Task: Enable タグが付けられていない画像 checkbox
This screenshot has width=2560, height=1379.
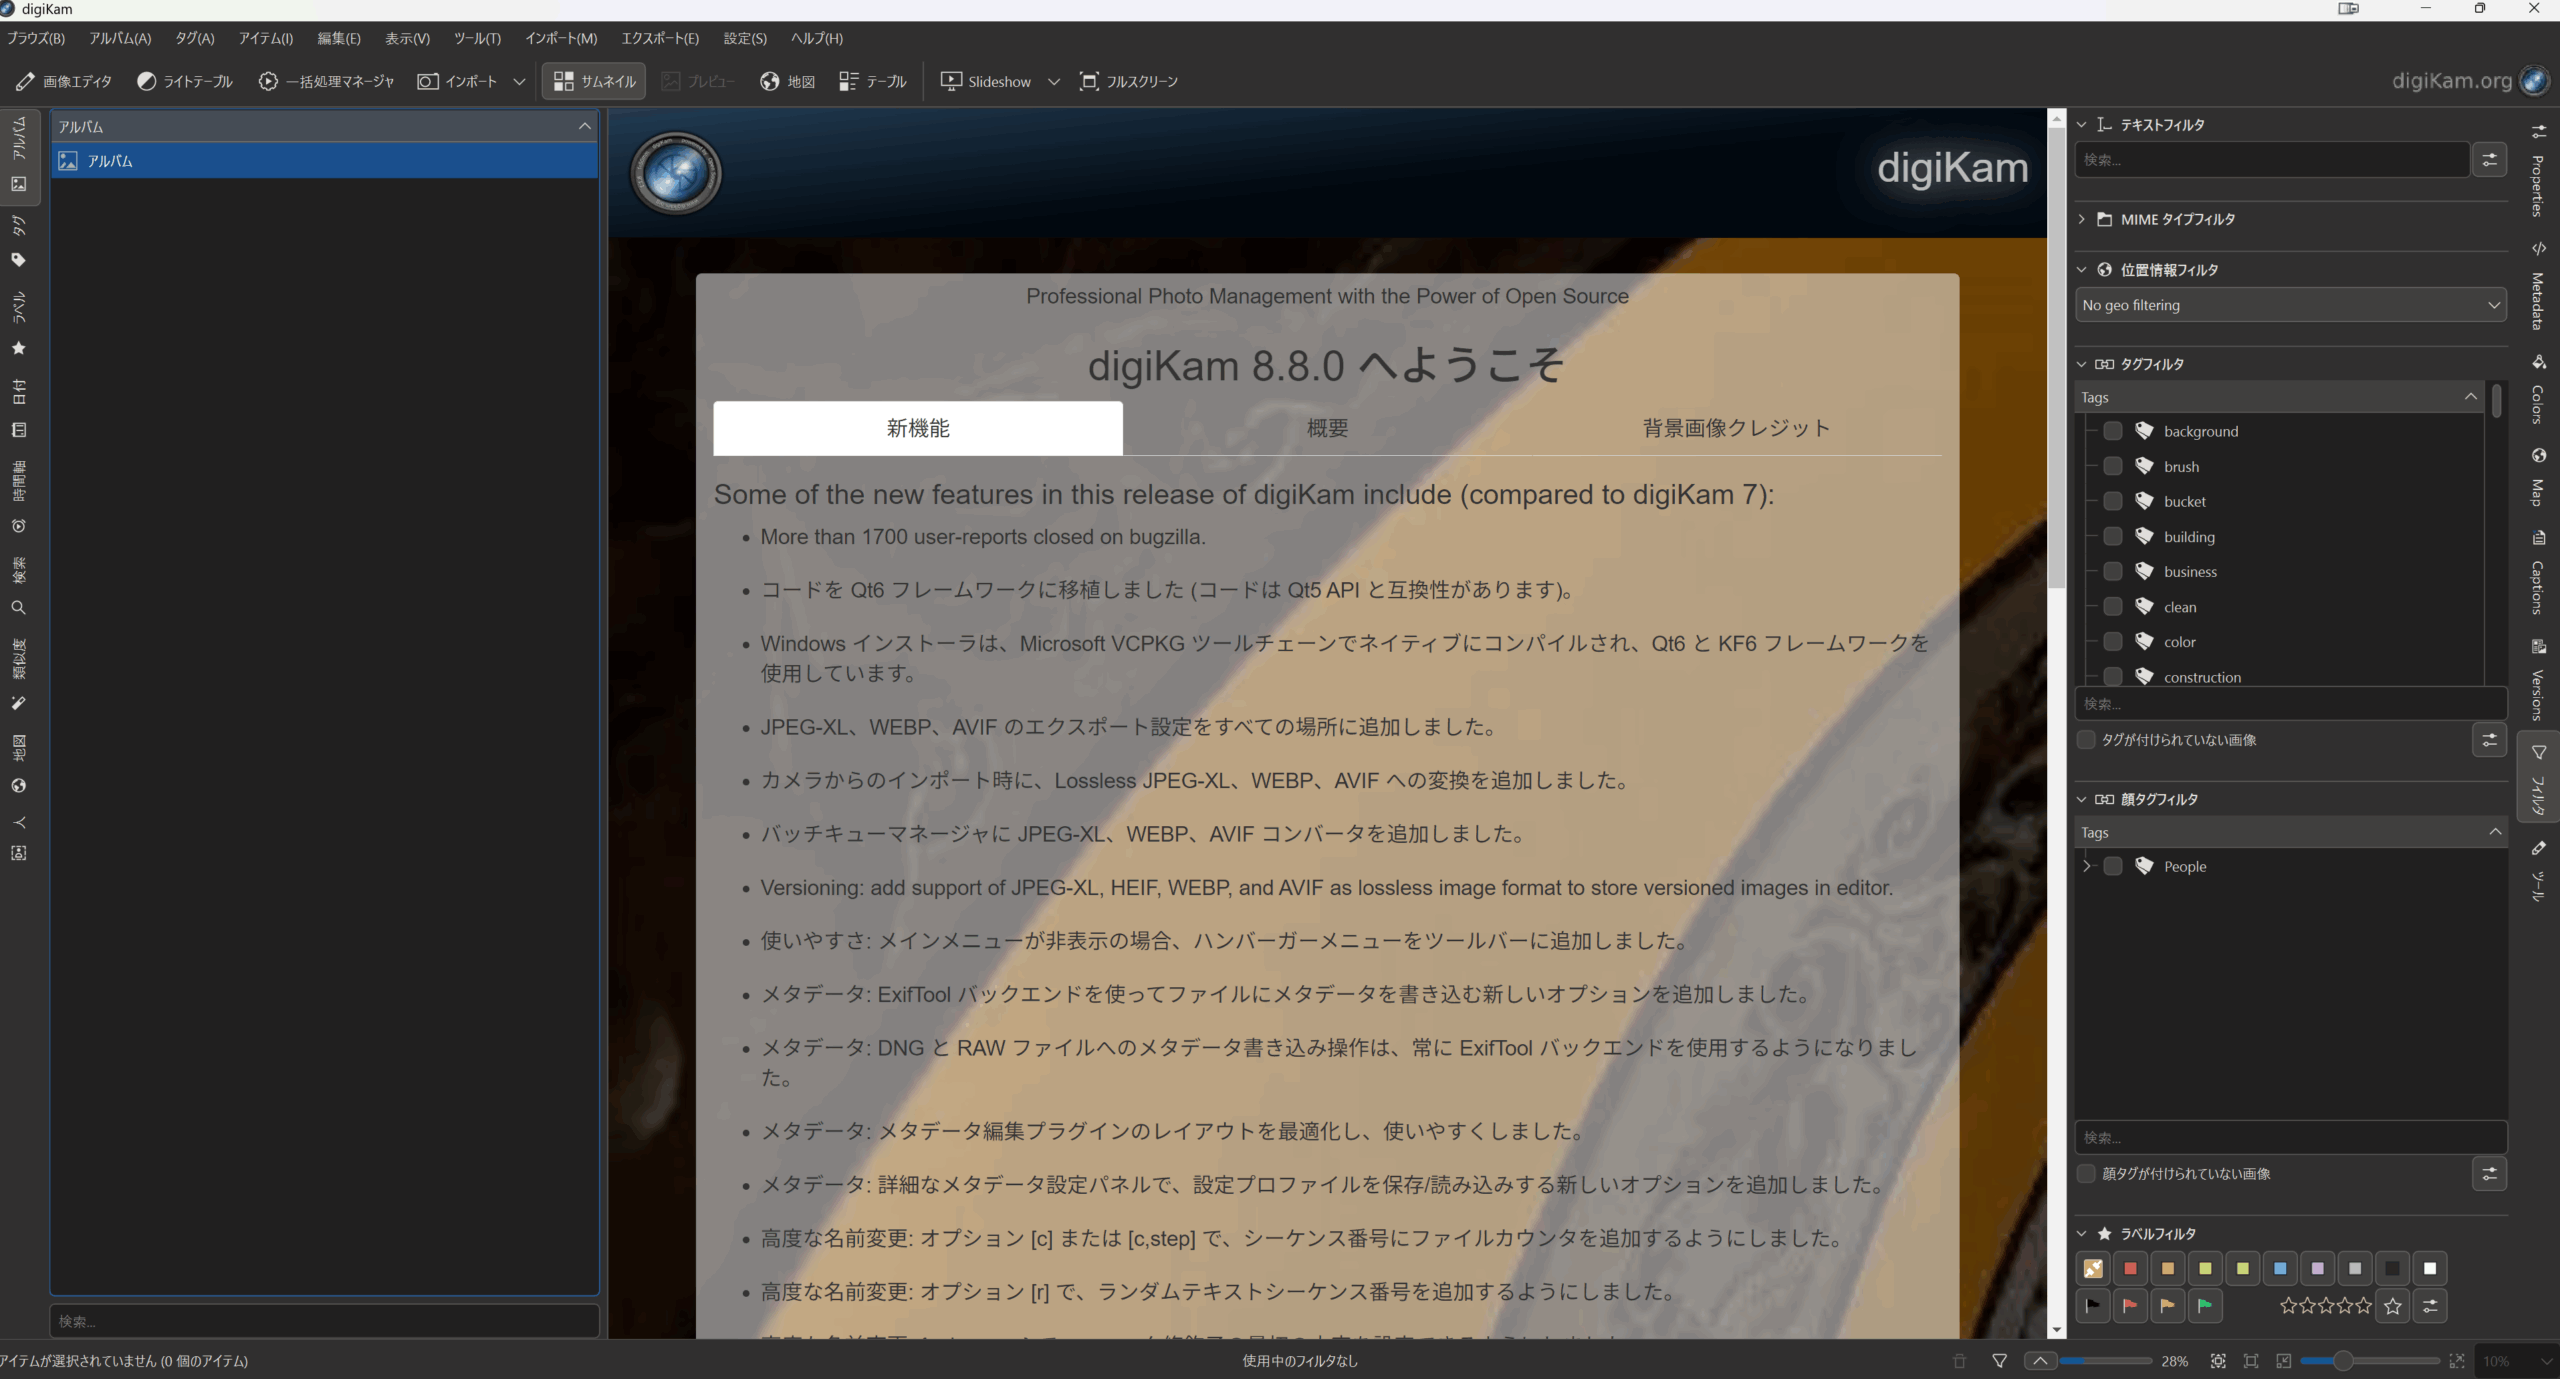Action: (2087, 740)
